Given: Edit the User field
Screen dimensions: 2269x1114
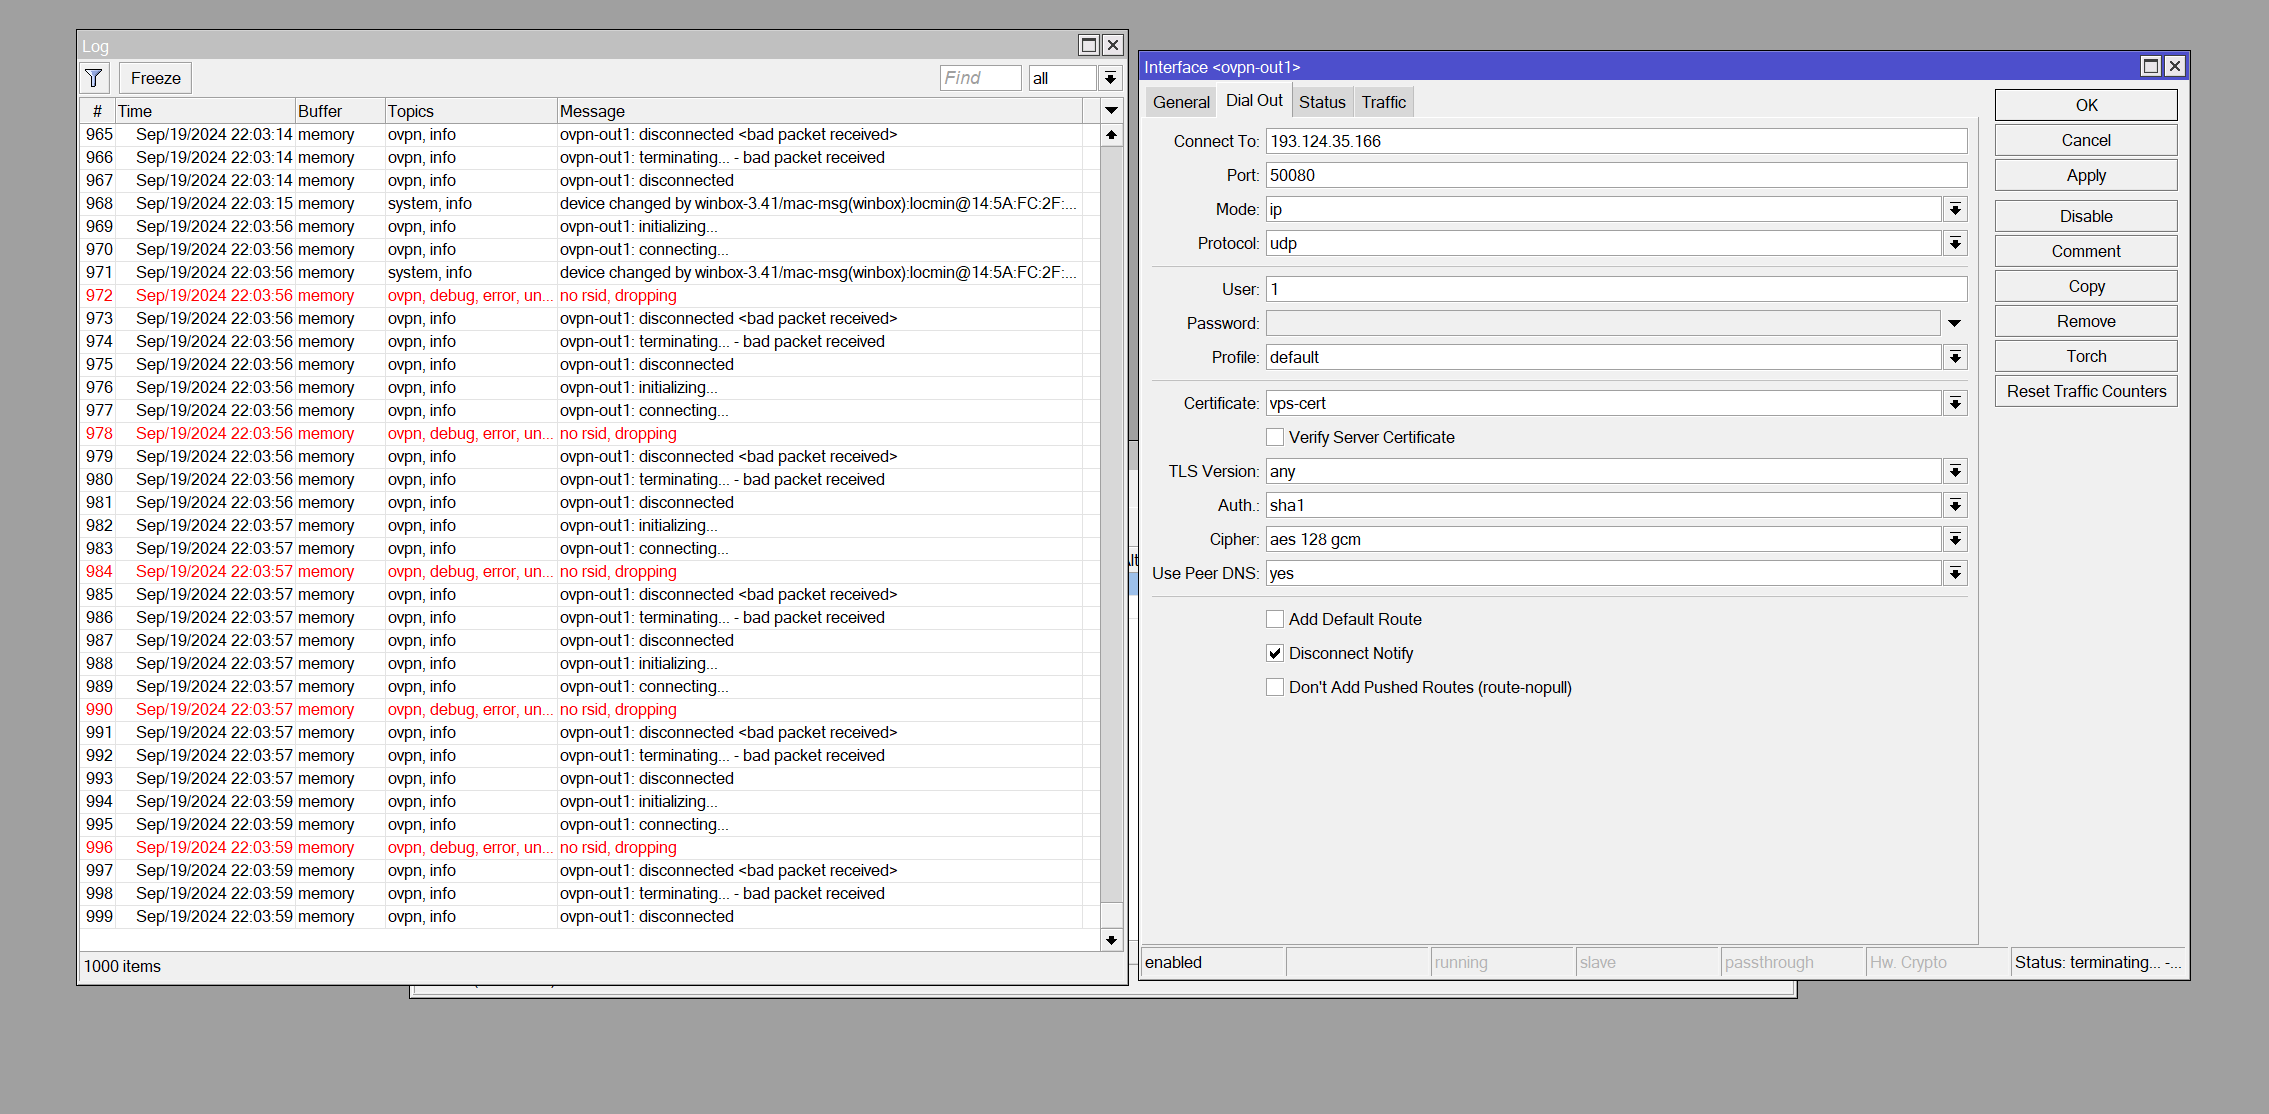Looking at the screenshot, I should 1616,289.
